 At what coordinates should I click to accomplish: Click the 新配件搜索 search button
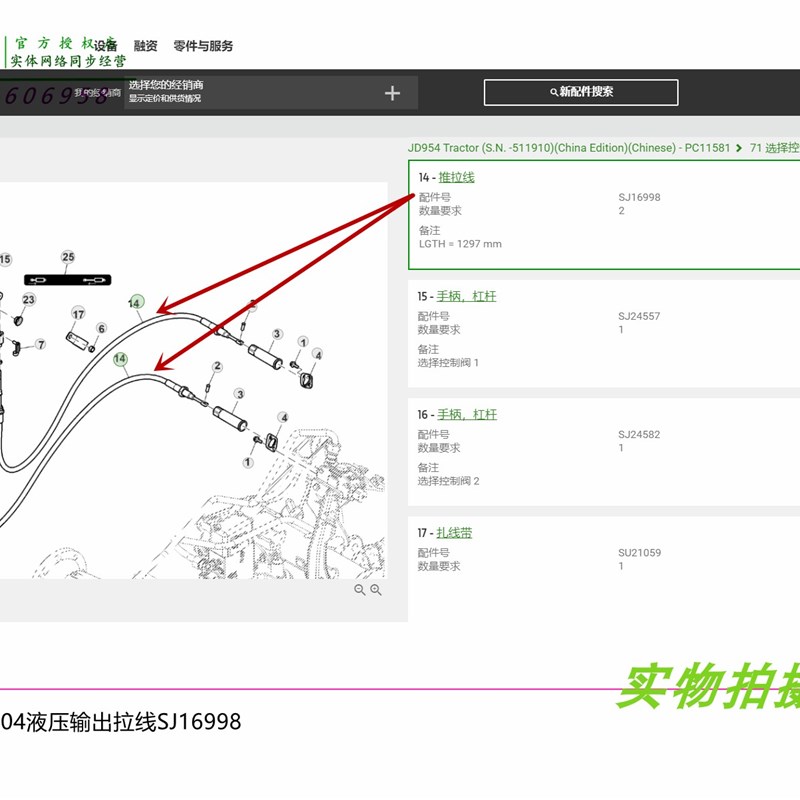581,92
